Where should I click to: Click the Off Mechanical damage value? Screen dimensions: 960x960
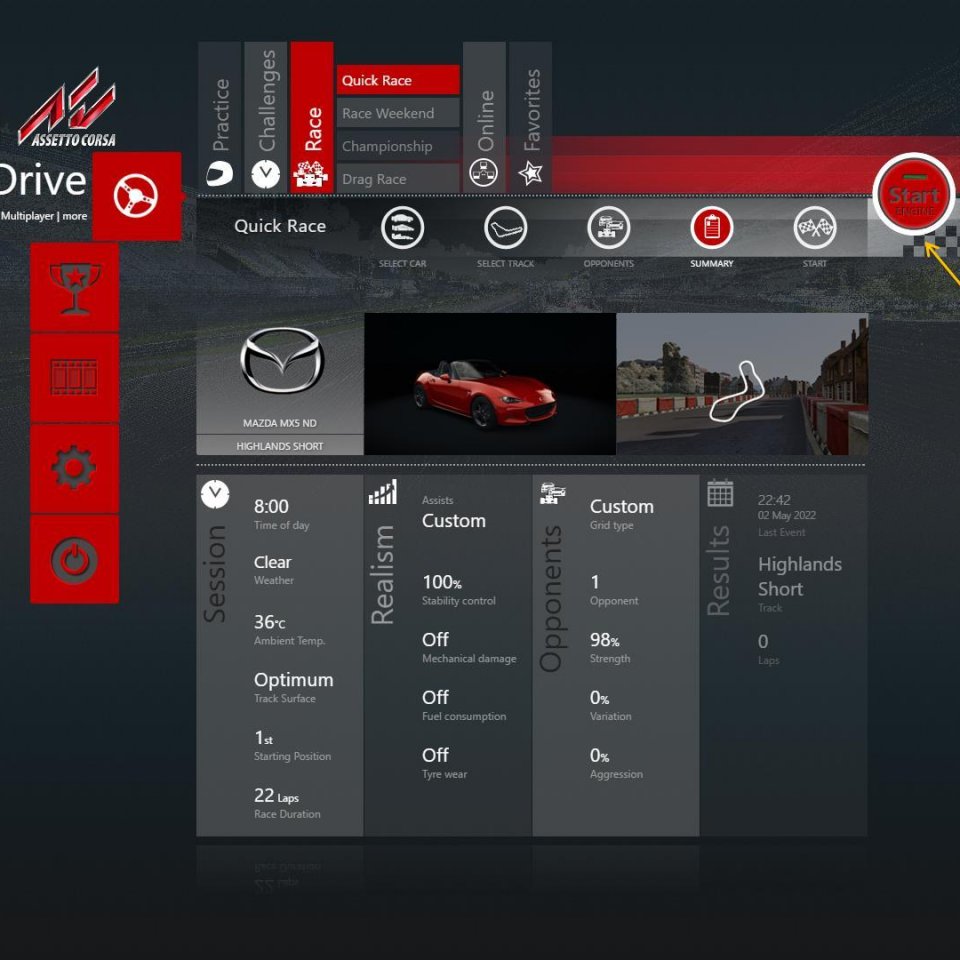tap(435, 639)
